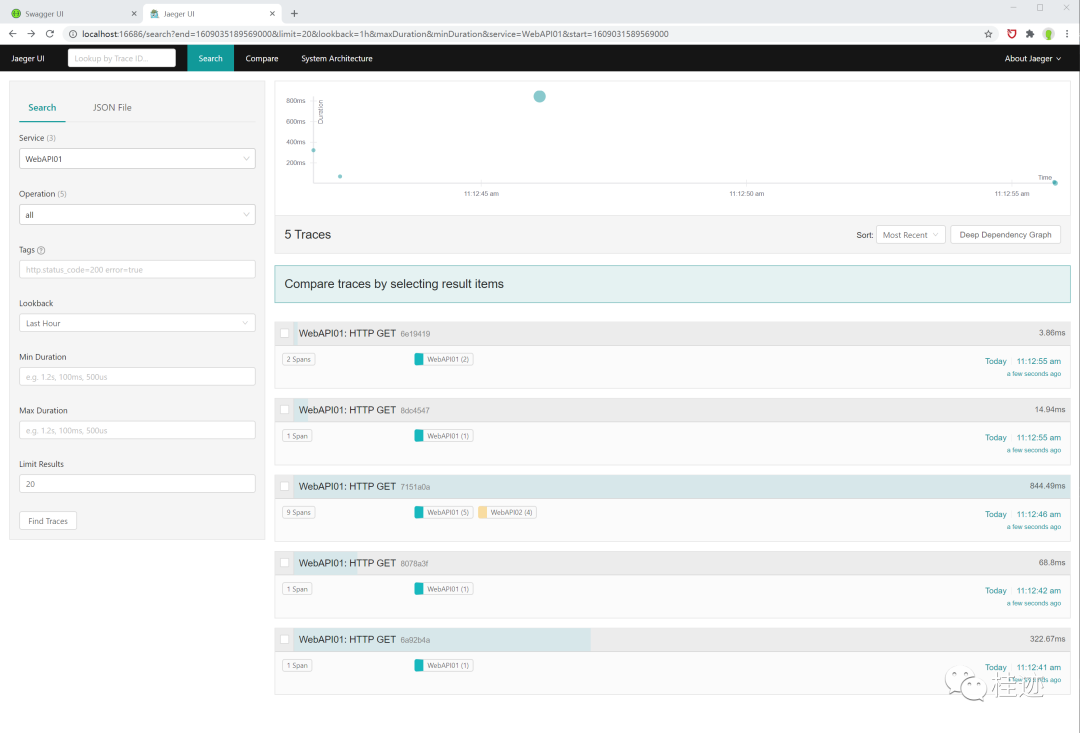1080x733 pixels.
Task: Click the large 800ms trace dot in chart
Action: (539, 96)
